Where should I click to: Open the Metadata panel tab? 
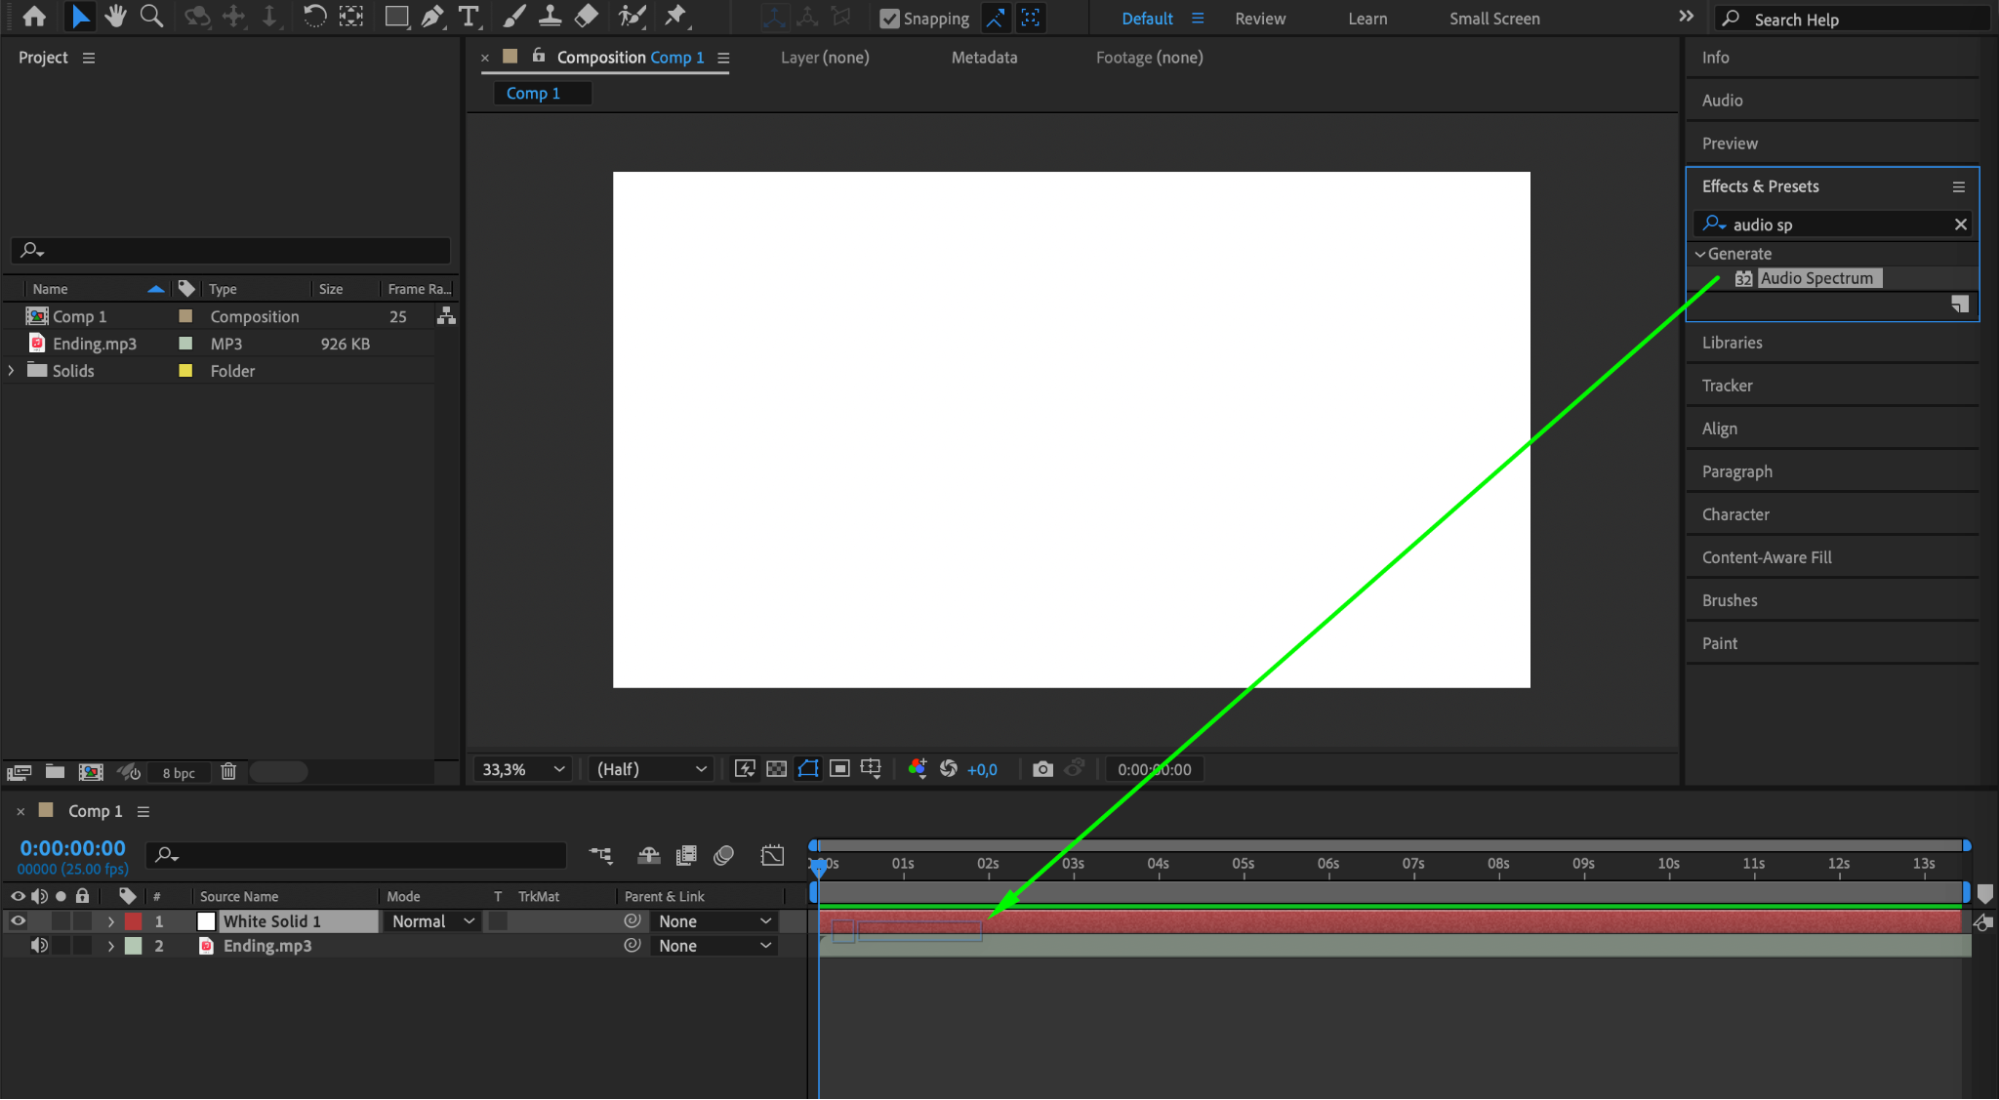[x=983, y=58]
